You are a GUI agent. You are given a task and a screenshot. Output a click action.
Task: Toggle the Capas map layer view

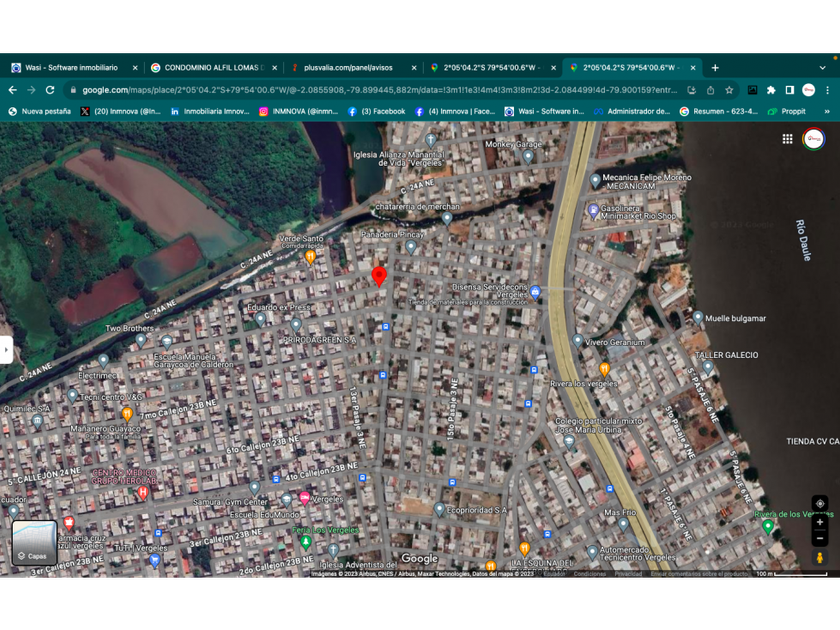[34, 542]
